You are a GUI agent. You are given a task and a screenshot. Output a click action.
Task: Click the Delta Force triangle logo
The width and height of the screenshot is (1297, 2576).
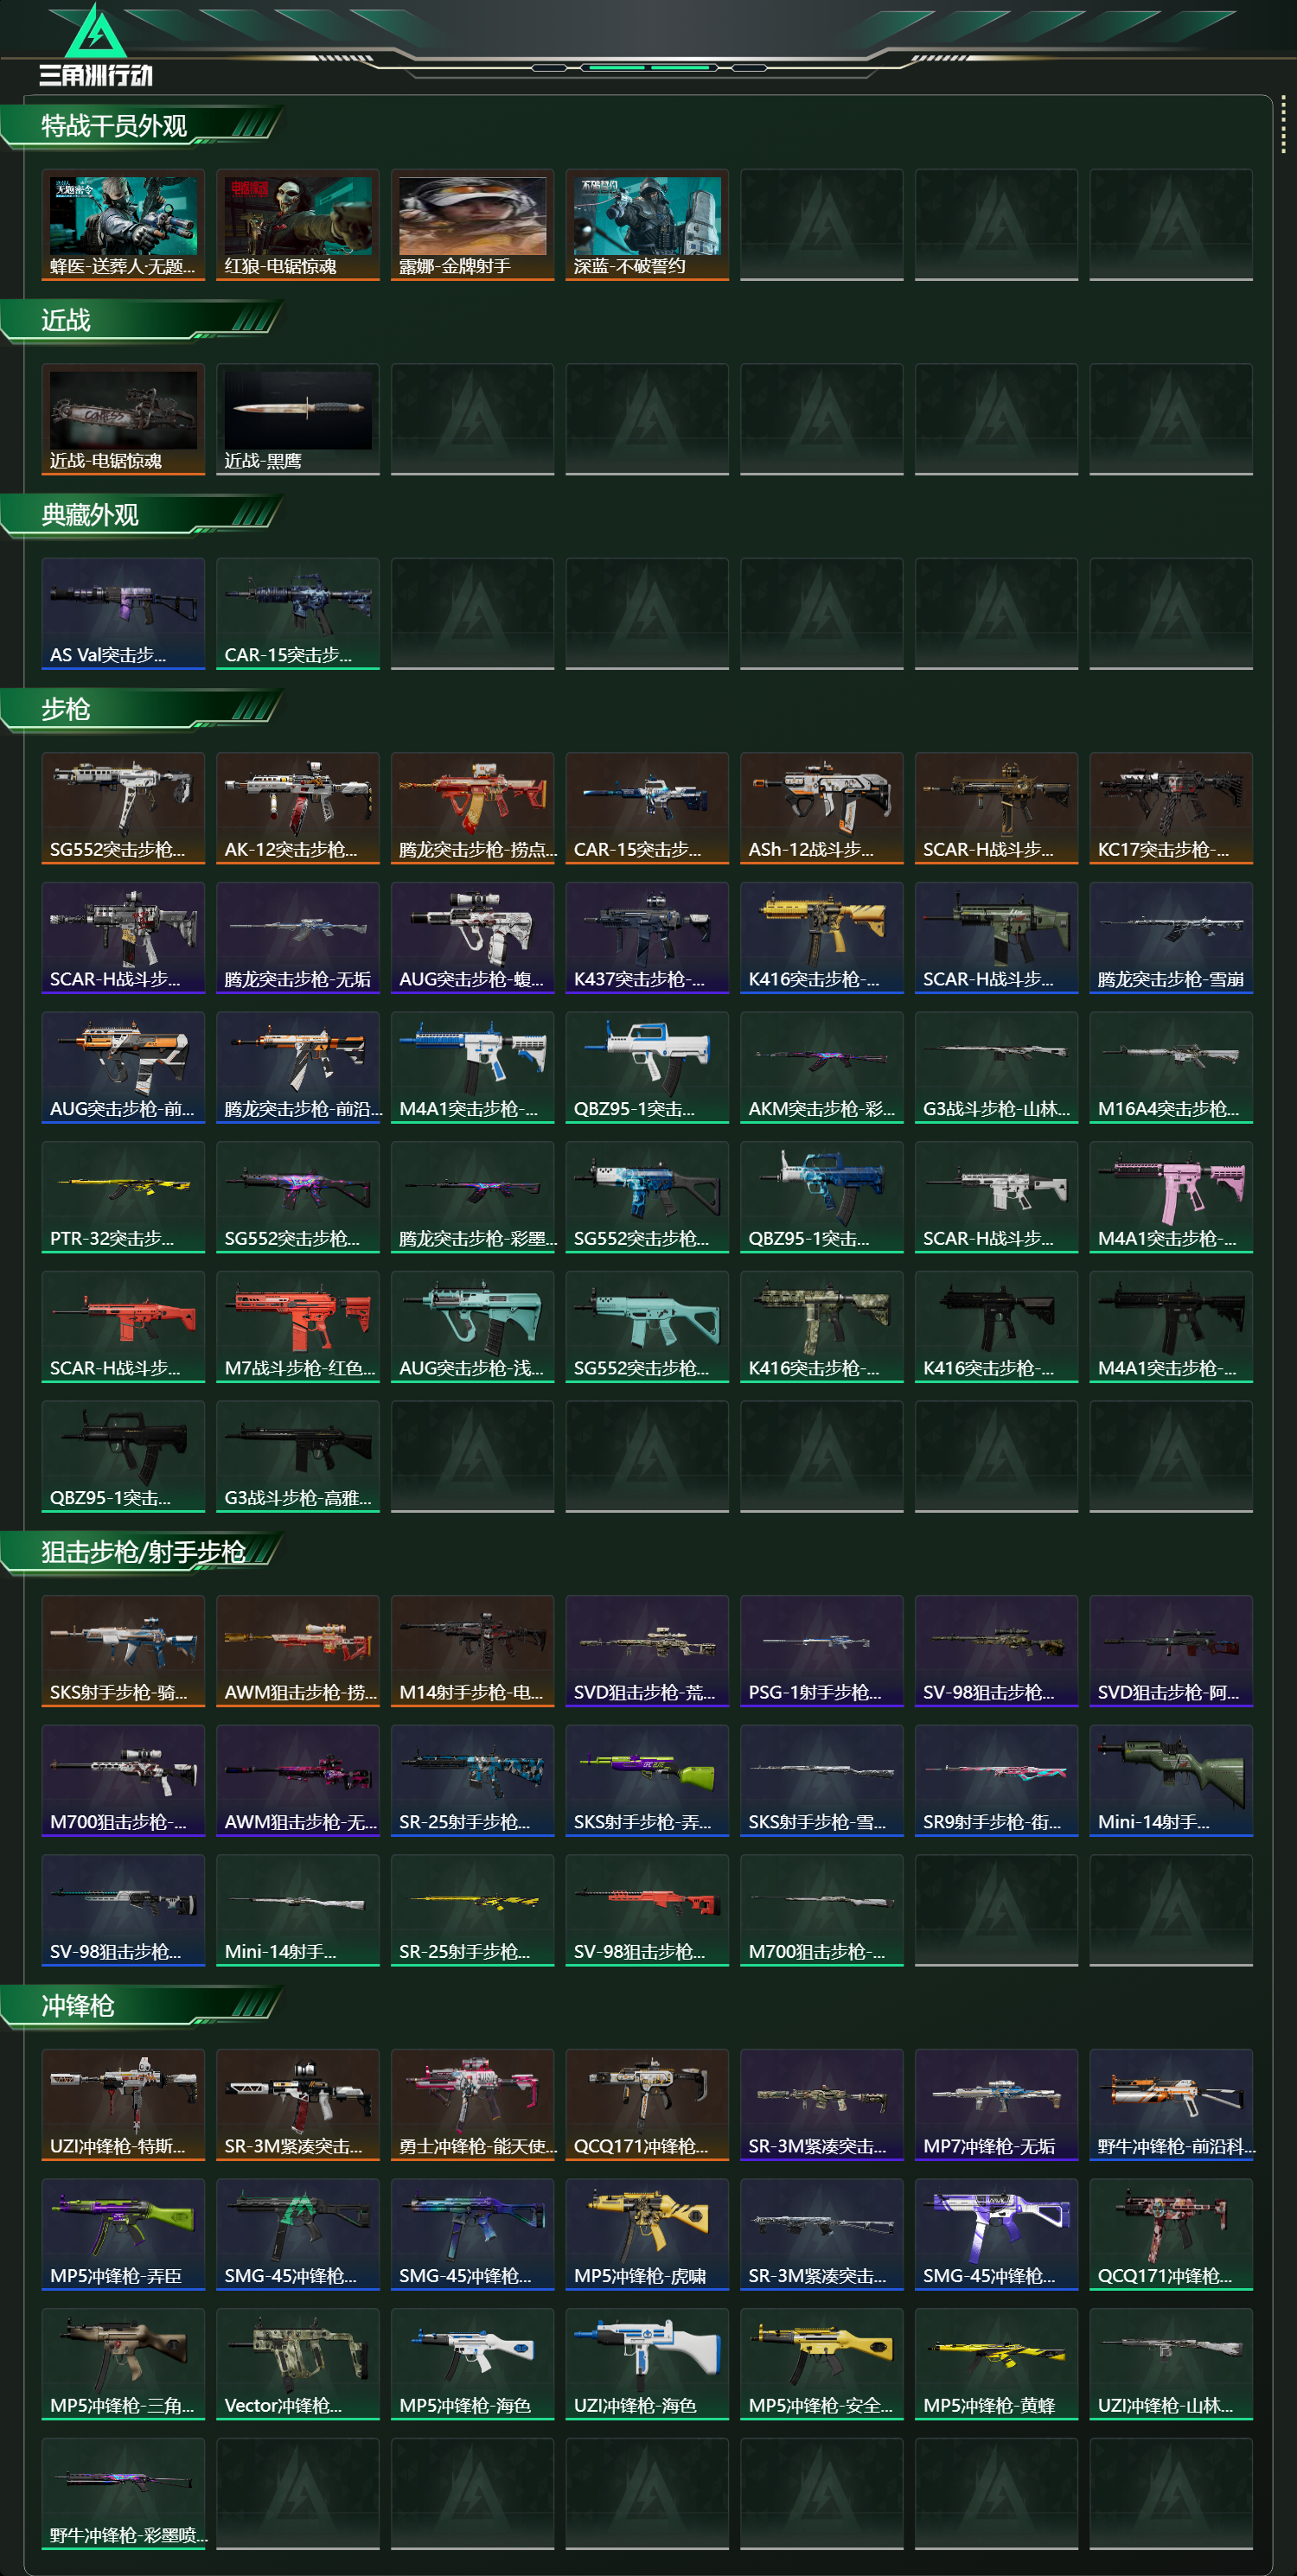tap(96, 32)
